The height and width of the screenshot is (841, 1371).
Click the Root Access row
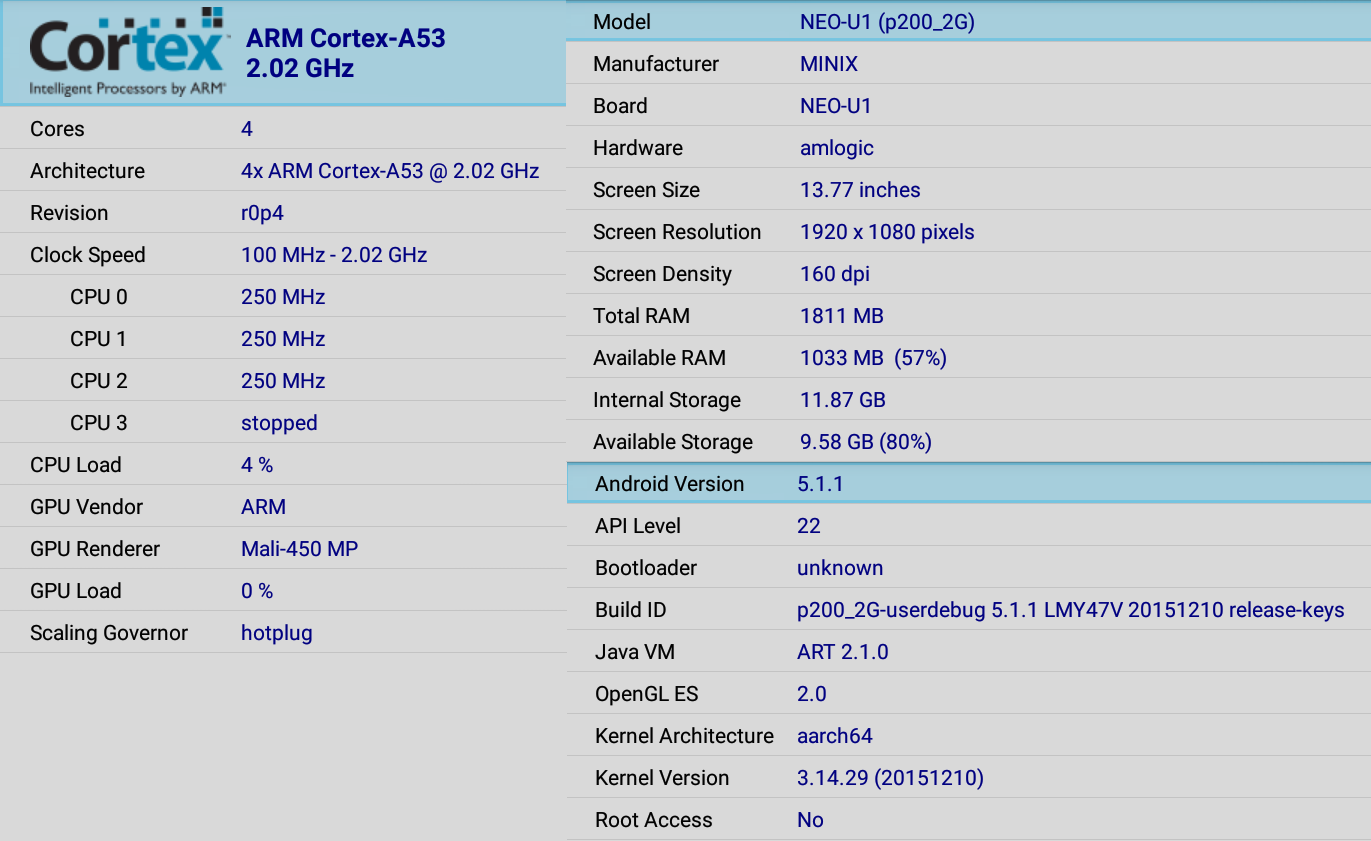tap(968, 819)
